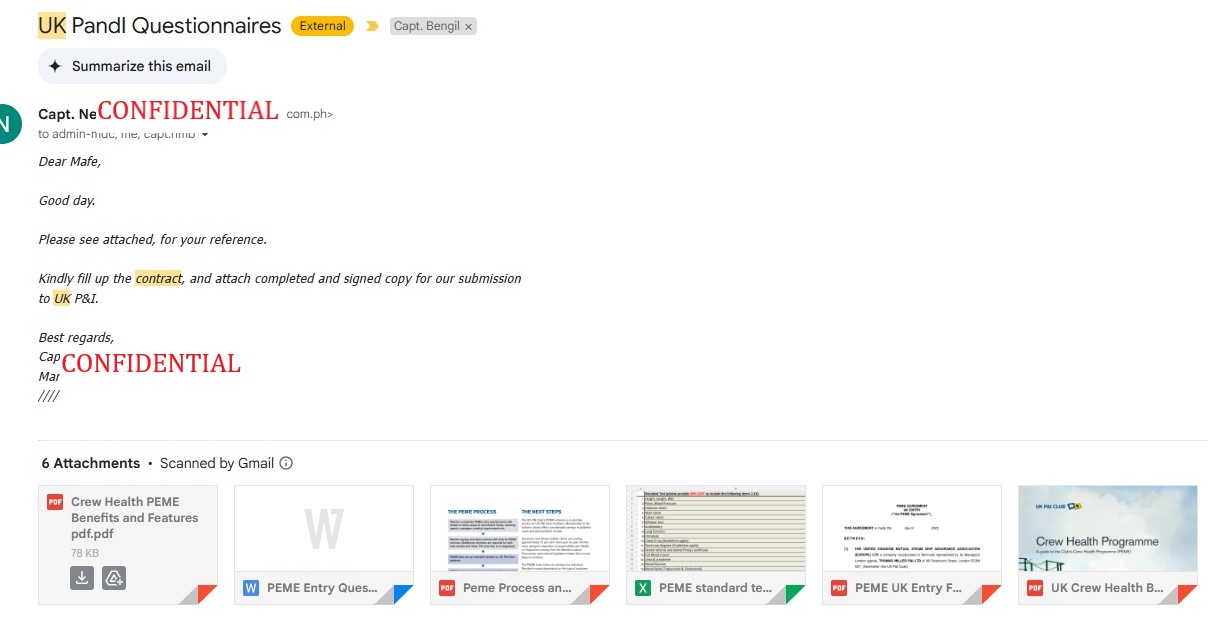
Task: Click the sparkle icon in Summarize button
Action: pos(55,66)
